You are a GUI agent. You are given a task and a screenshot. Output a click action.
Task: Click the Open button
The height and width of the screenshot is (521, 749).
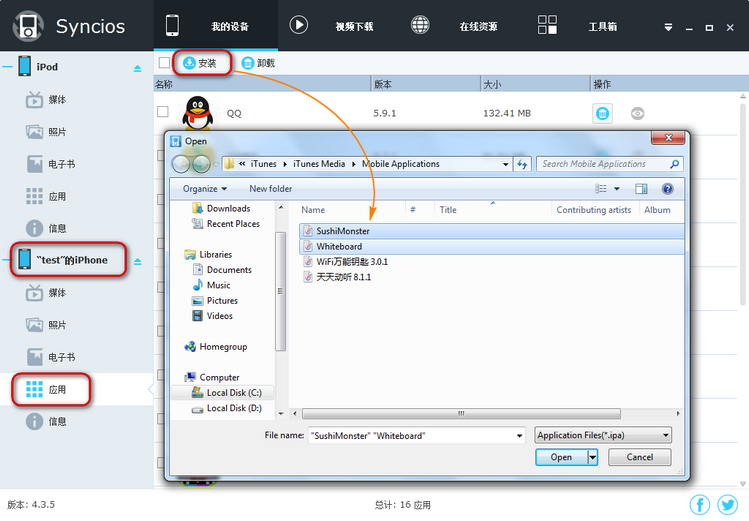coord(561,457)
